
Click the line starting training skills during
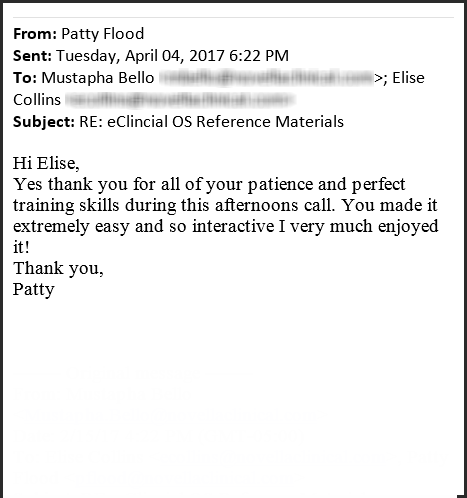(225, 205)
